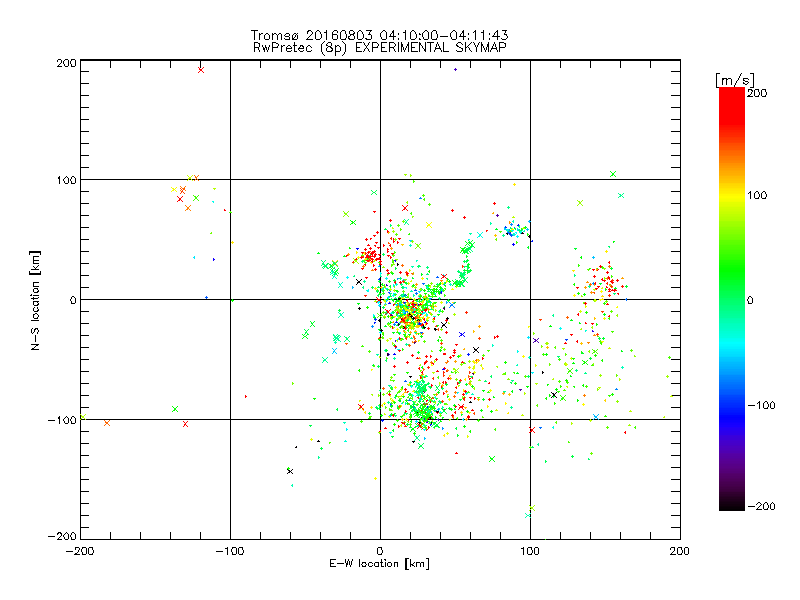Click the colorbar tick label 0
Viewport: 800px width, 600px height.
tap(750, 300)
